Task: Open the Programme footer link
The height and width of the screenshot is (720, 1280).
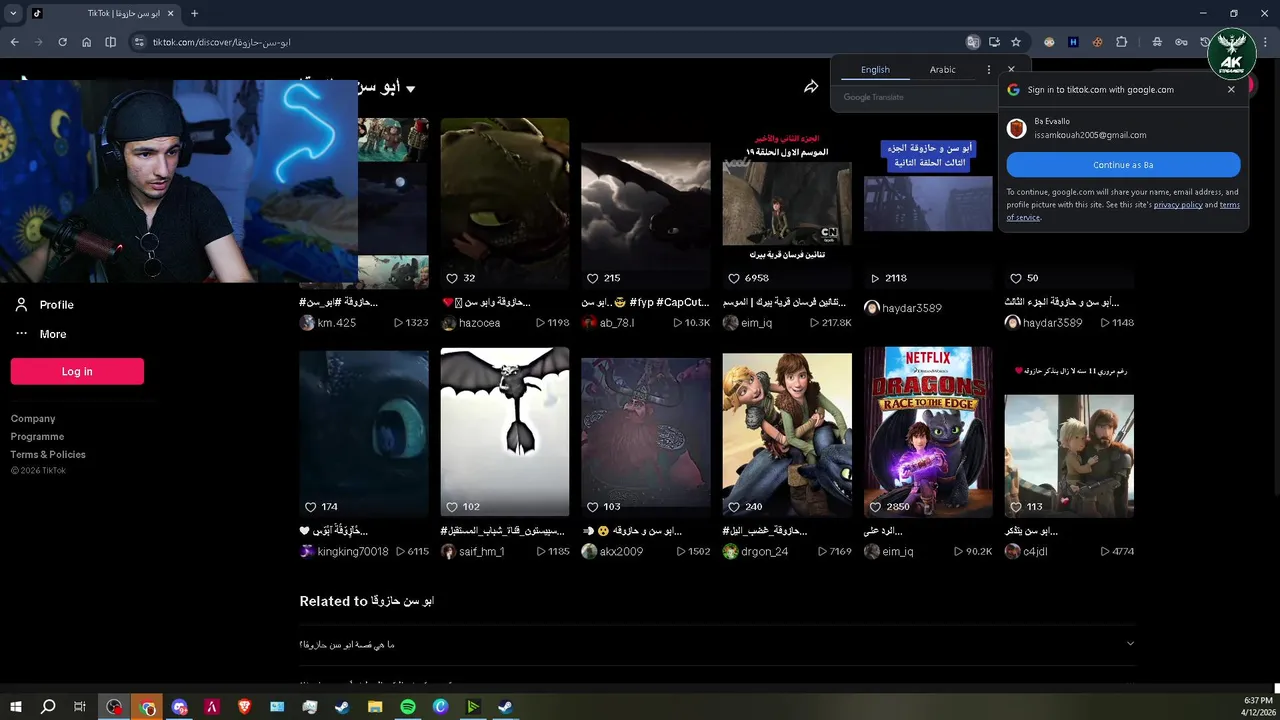Action: 37,437
